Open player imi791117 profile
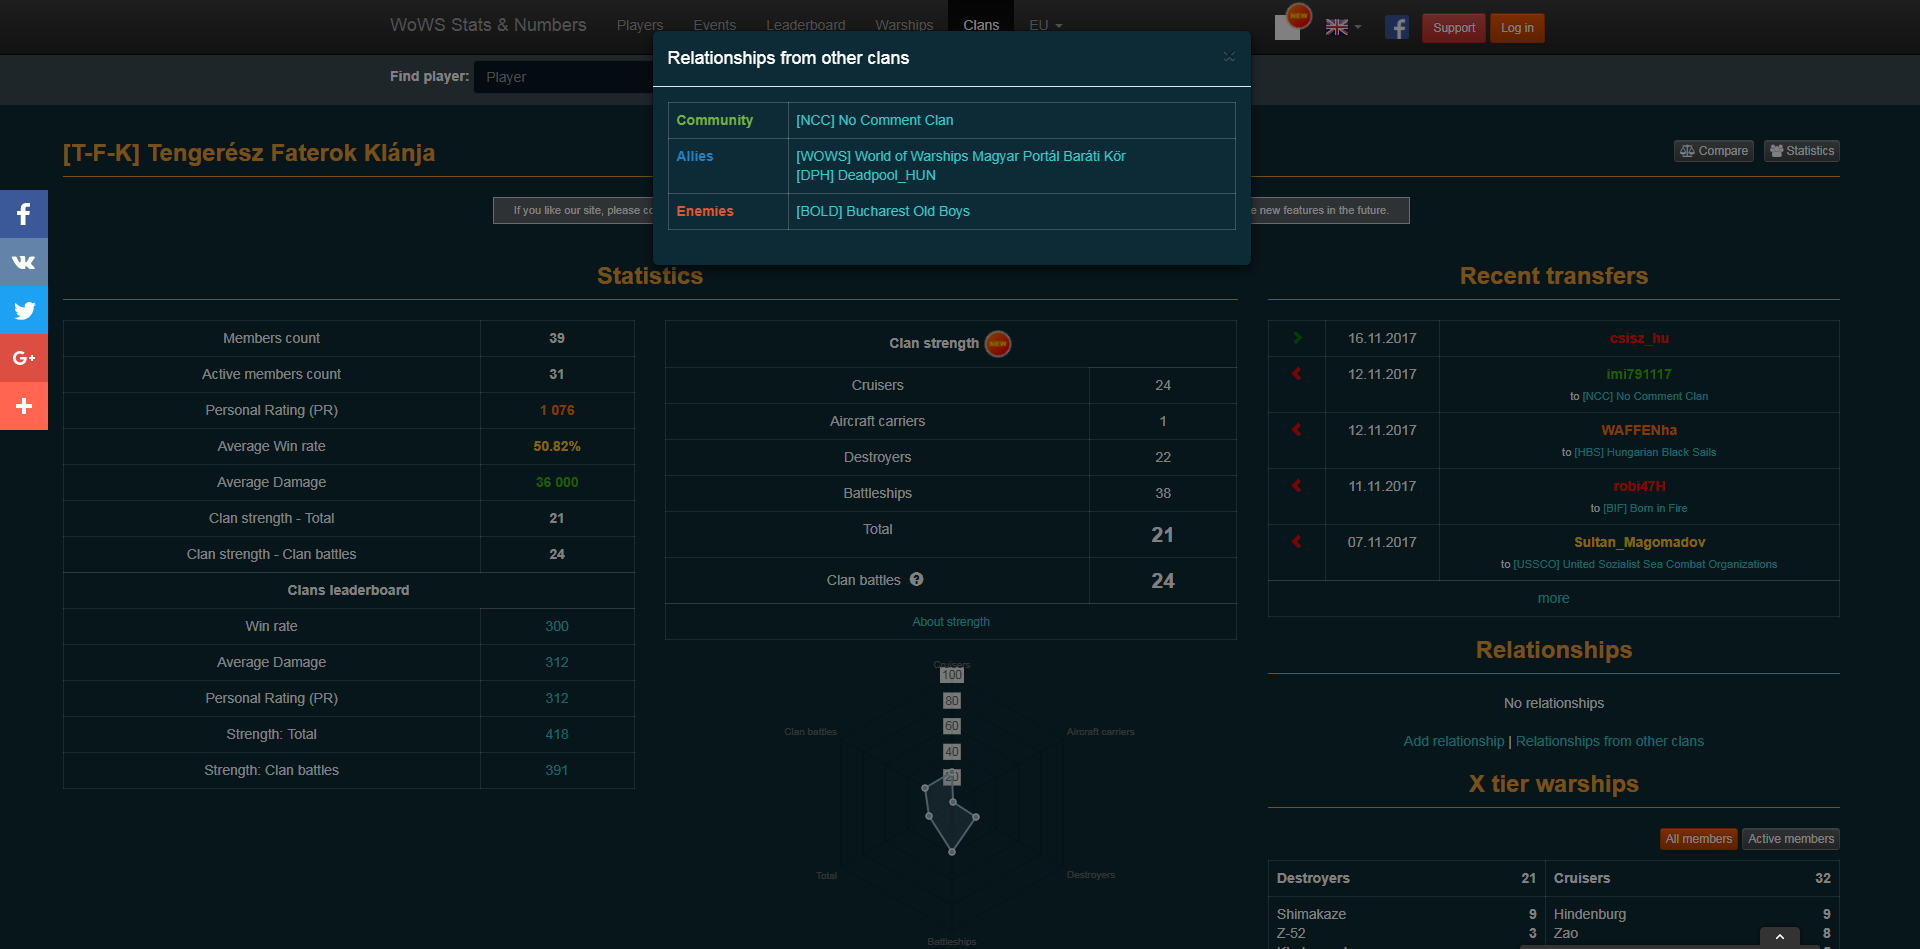 1639,374
